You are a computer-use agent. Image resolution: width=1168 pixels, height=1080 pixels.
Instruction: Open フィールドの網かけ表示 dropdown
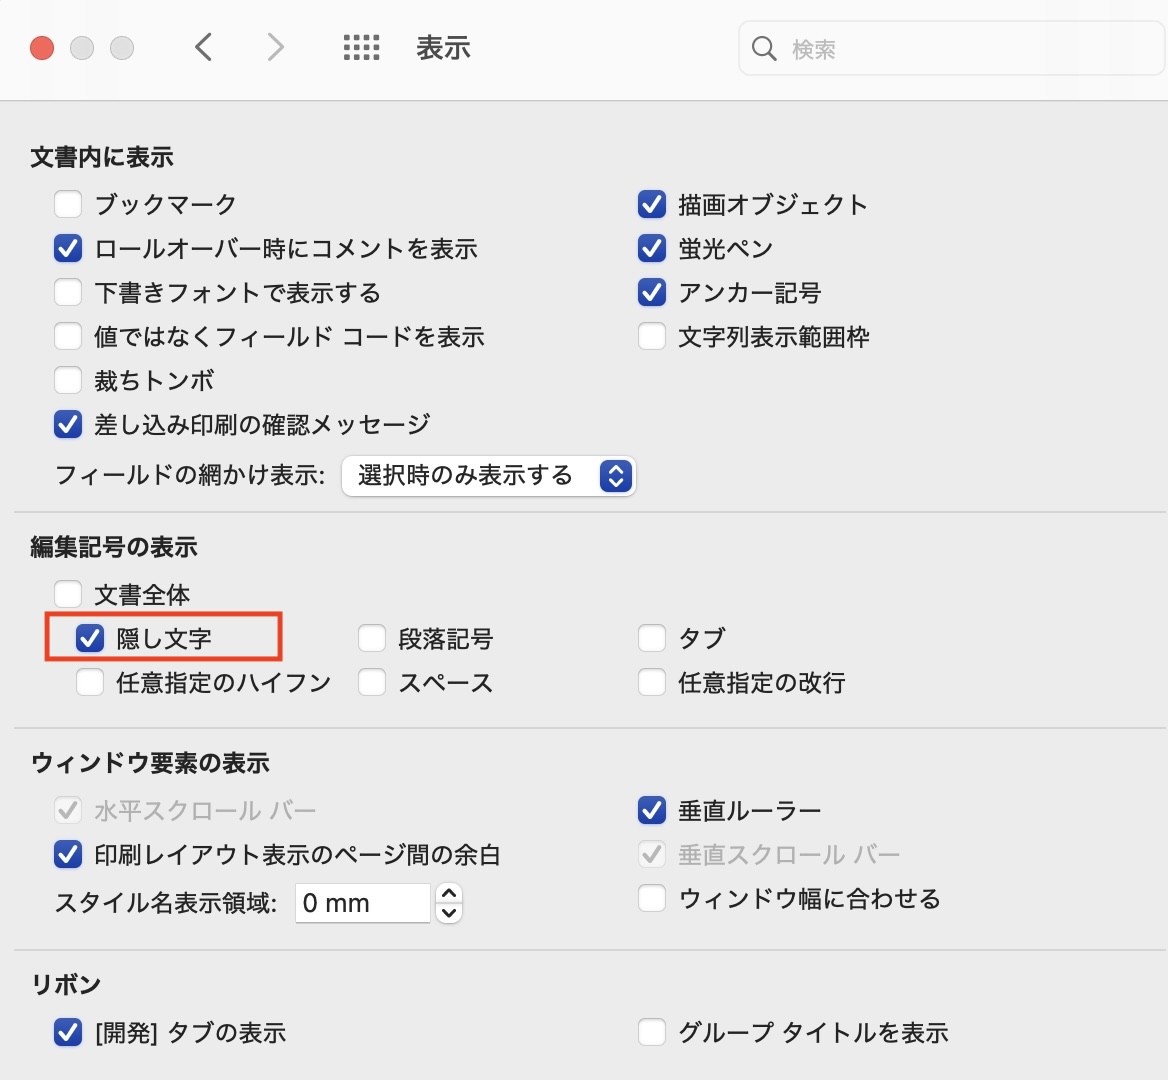489,476
